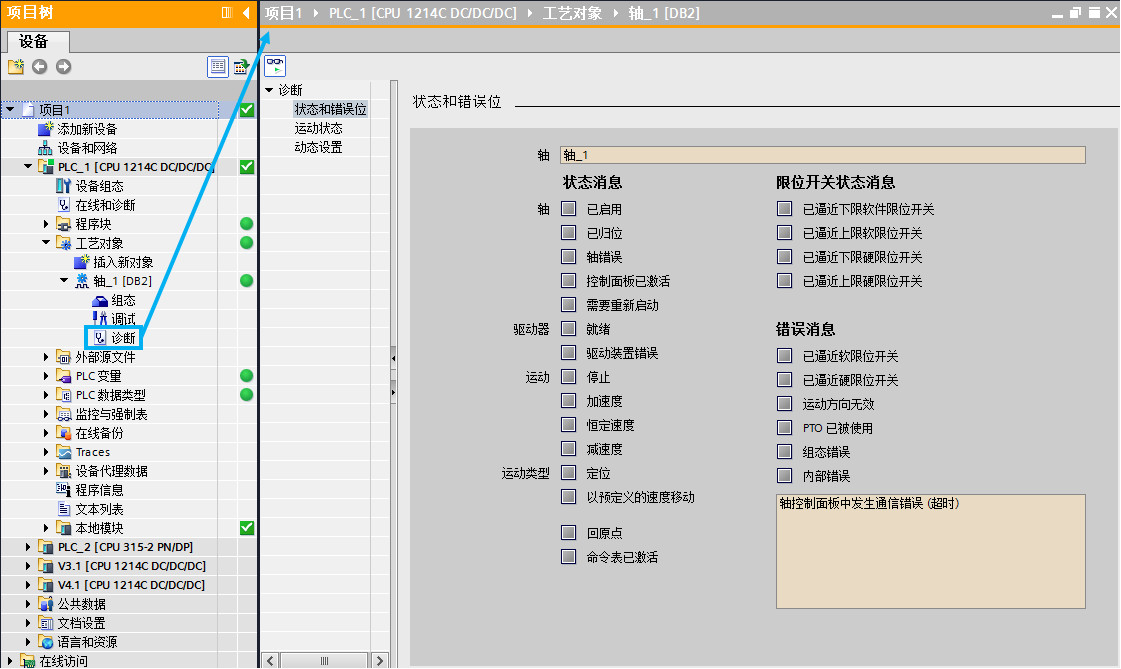Click the 轴 name field showing 轴_1
Viewport: 1121px width, 669px height.
[823, 155]
